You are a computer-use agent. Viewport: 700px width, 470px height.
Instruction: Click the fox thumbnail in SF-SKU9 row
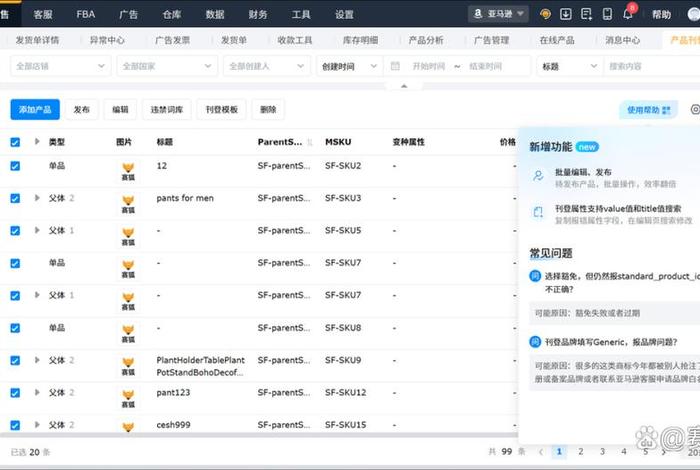click(x=128, y=366)
